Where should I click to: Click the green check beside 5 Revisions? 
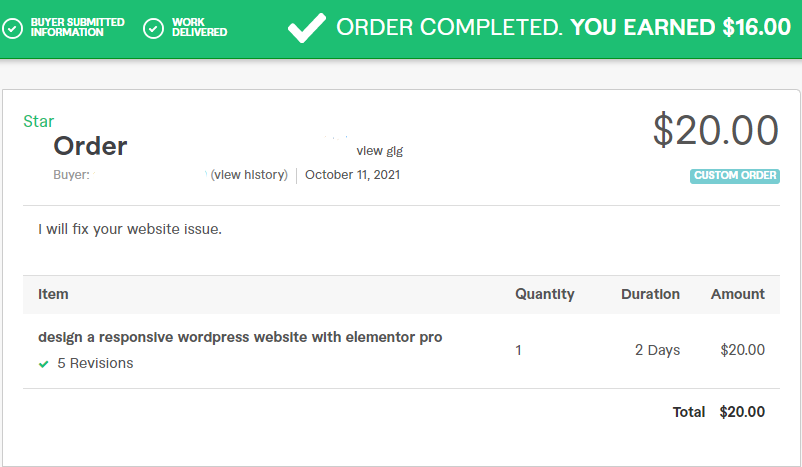tap(43, 364)
